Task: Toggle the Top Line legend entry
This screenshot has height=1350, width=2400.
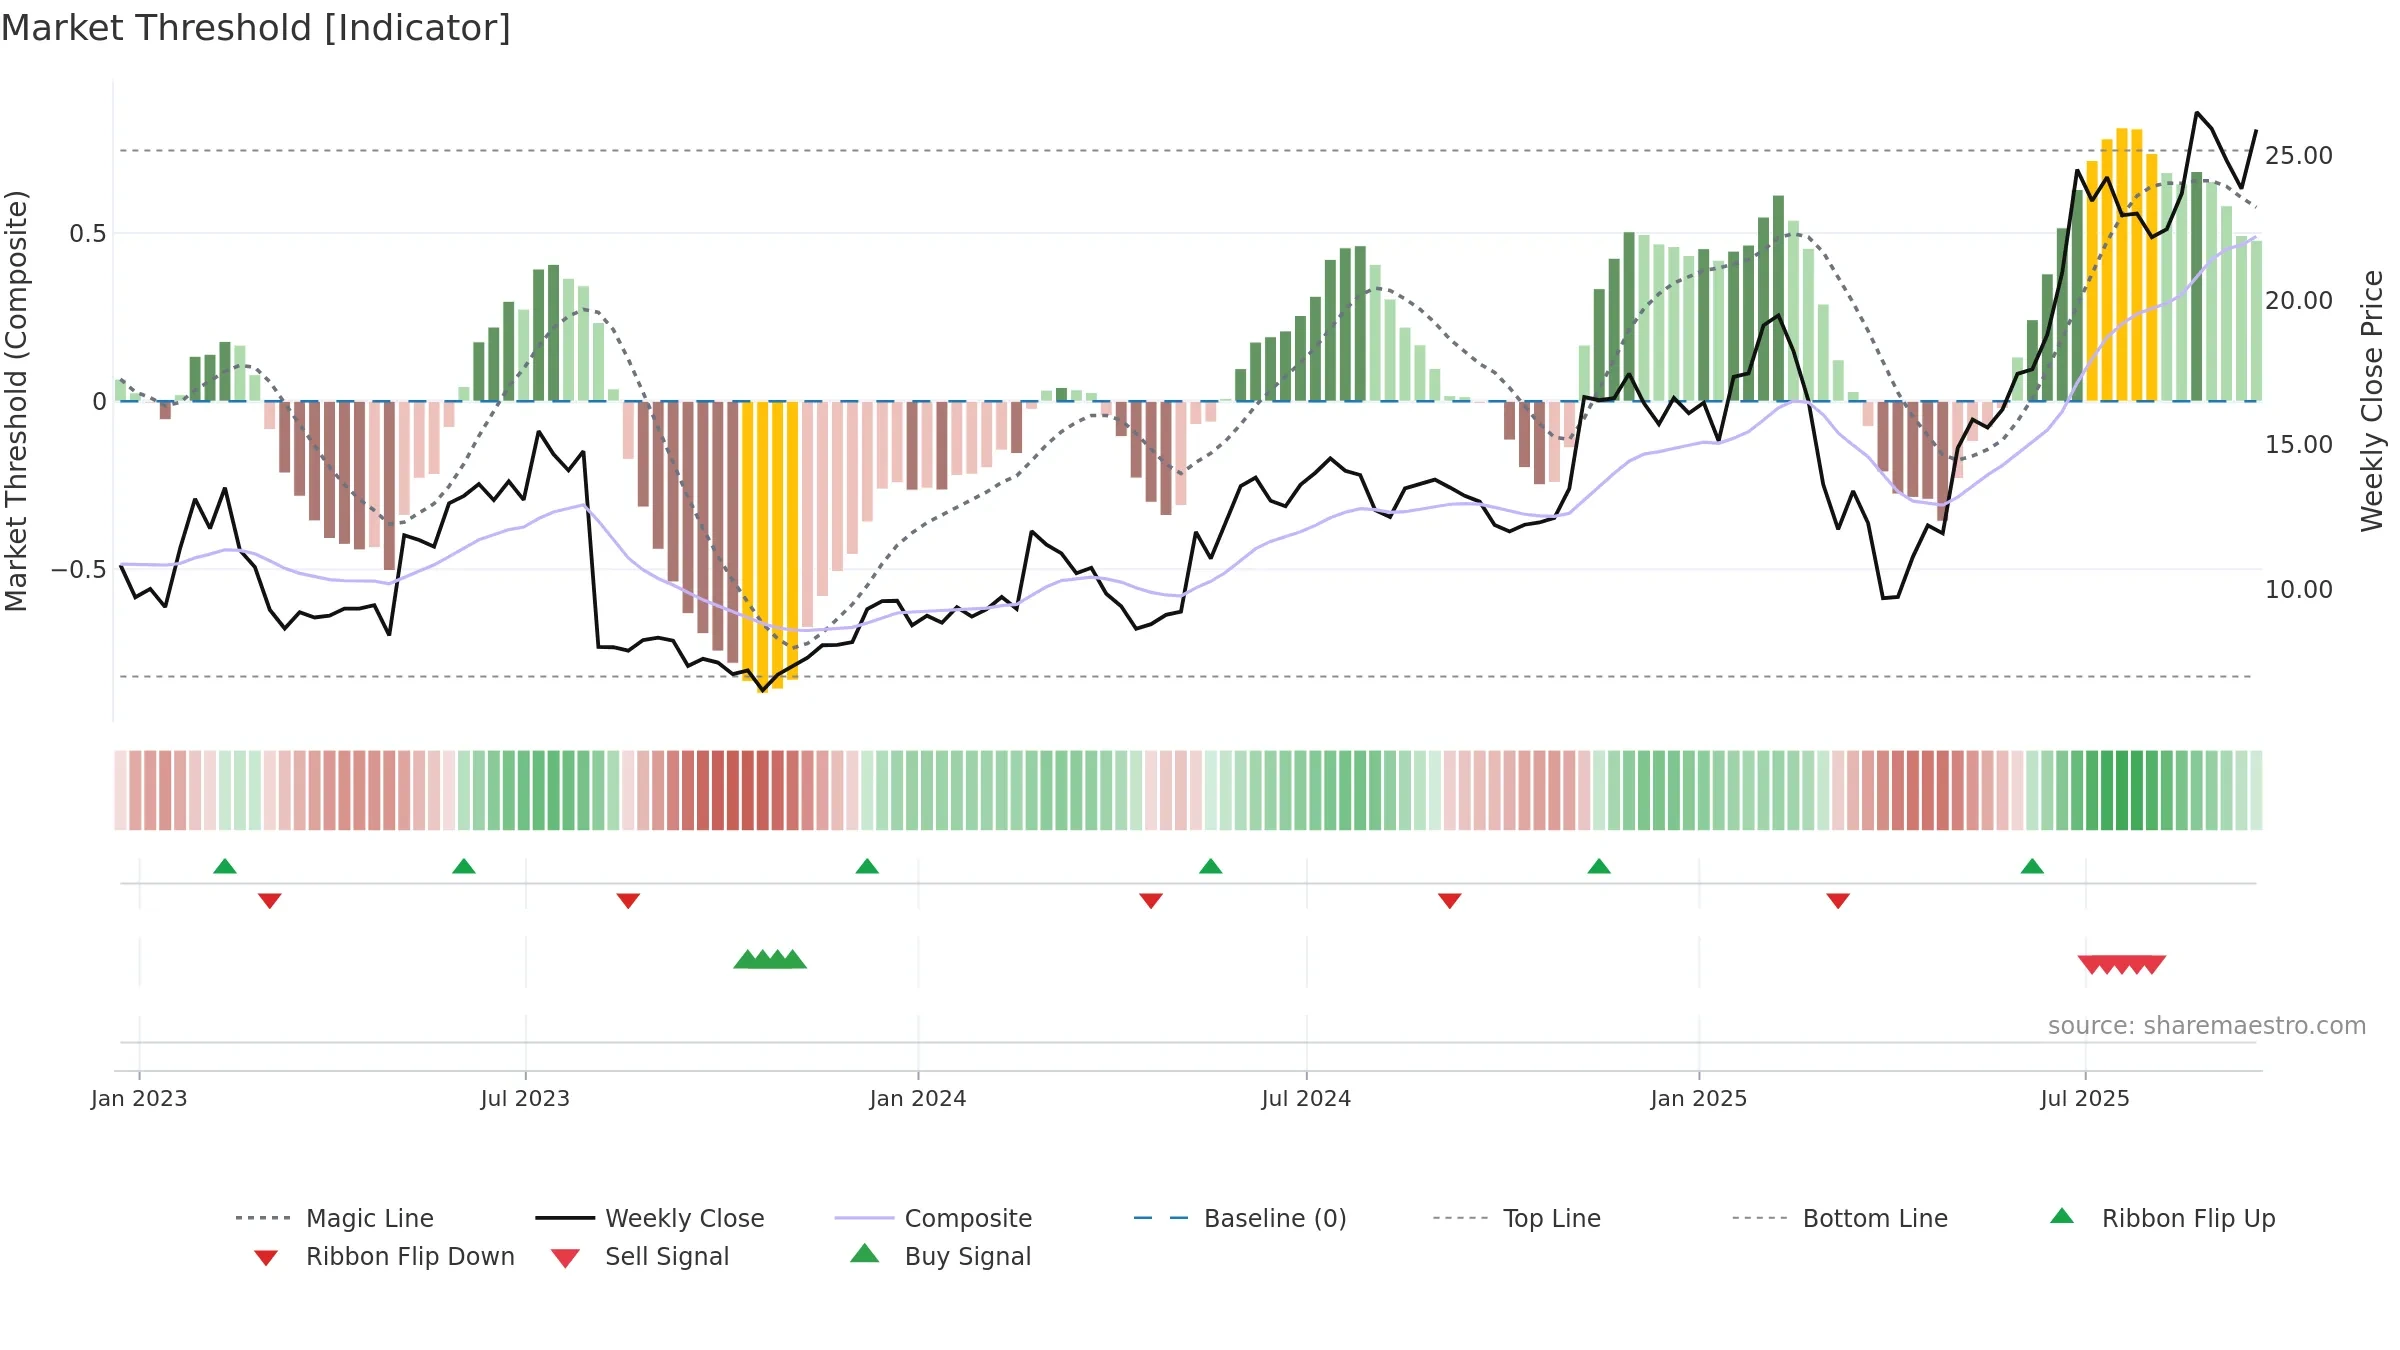Action: (x=1517, y=1218)
